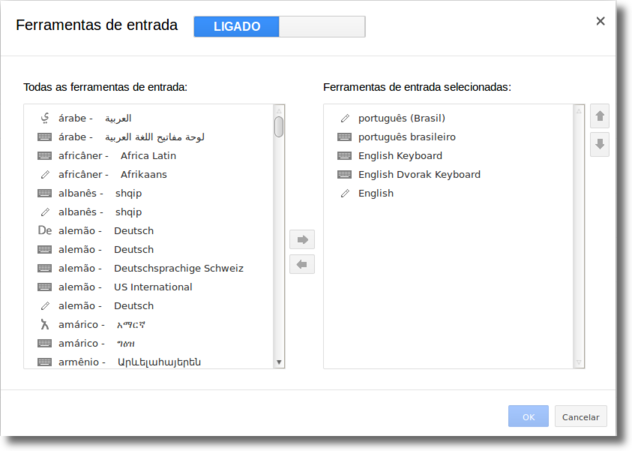Click pencil icon for africâner Afrikaans handwriting
Screen dimensions: 632x451
(x=45, y=175)
